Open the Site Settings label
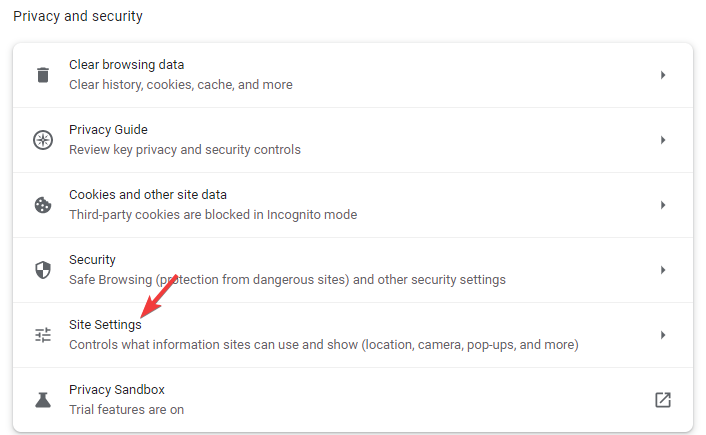 pos(105,325)
